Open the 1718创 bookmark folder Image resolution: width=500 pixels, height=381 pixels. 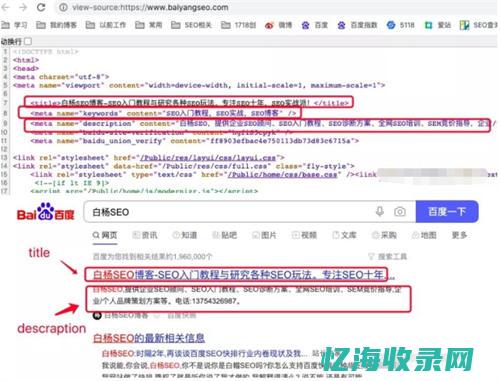[239, 25]
